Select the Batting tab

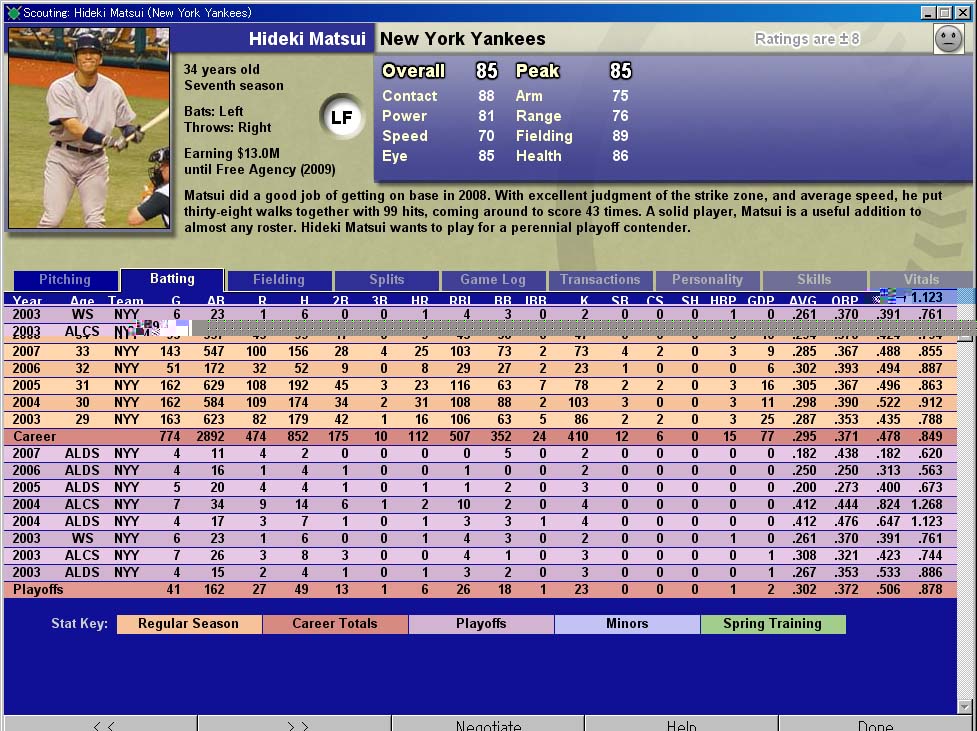tap(172, 279)
